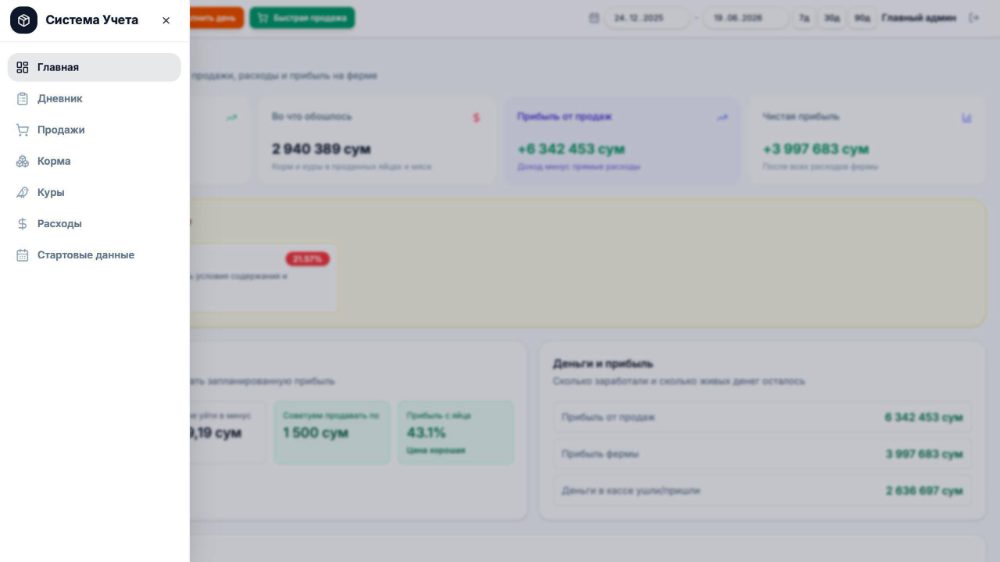Viewport: 1000px width, 562px height.
Task: Select Расходы expenses in sidebar
Action: (x=94, y=223)
